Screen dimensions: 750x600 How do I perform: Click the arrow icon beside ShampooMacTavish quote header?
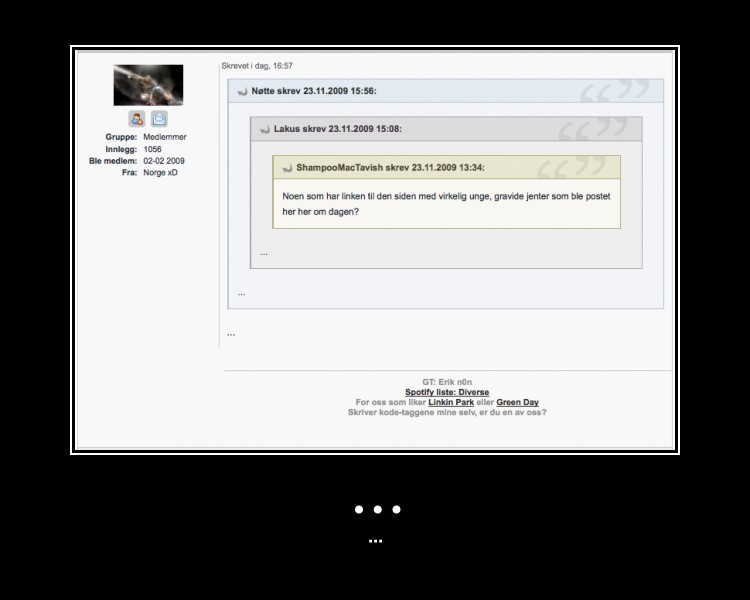point(287,168)
